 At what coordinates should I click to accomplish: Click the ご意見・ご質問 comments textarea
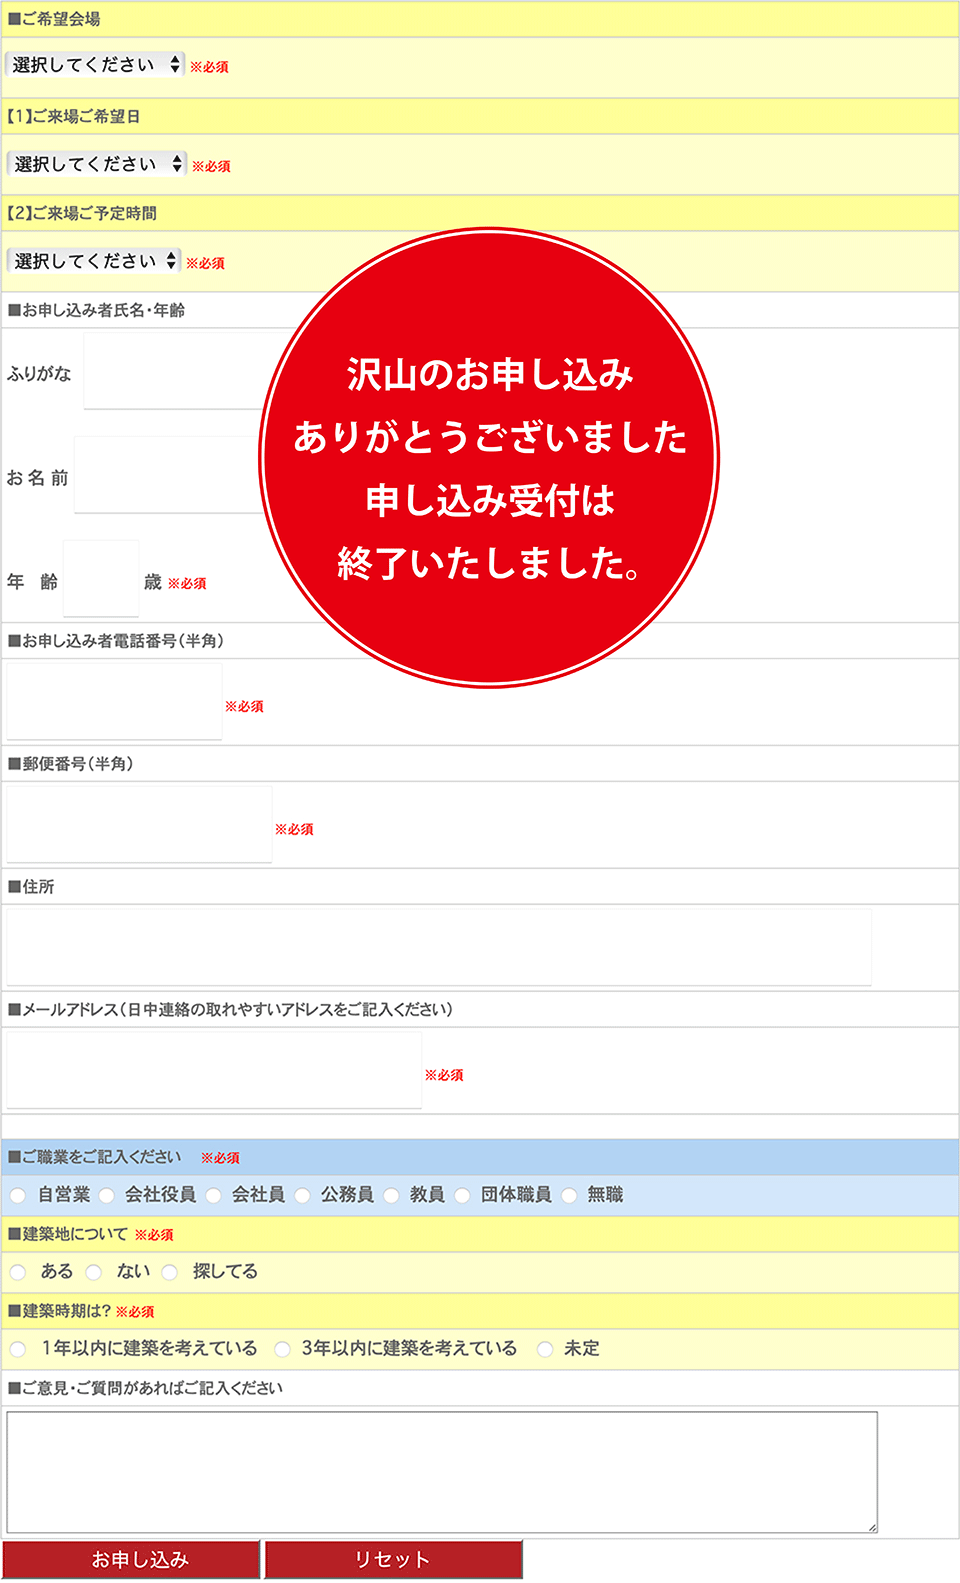coord(442,1472)
